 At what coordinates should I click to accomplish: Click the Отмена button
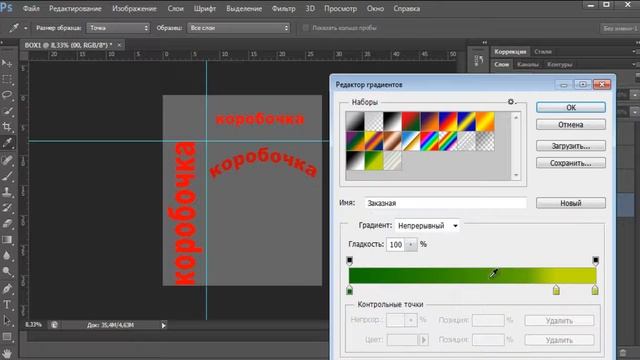coord(571,124)
